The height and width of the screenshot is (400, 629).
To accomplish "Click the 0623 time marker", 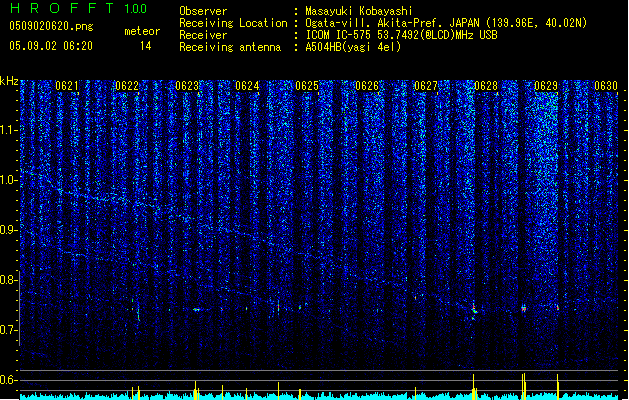I will pos(187,86).
